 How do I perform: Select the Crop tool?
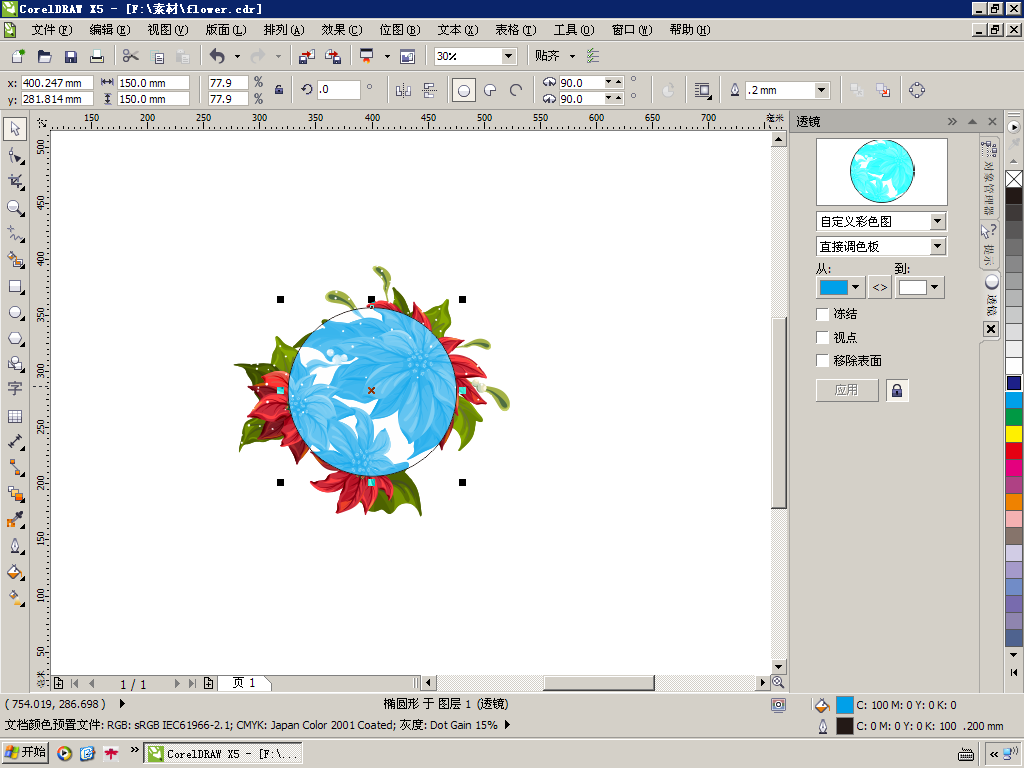(x=15, y=182)
